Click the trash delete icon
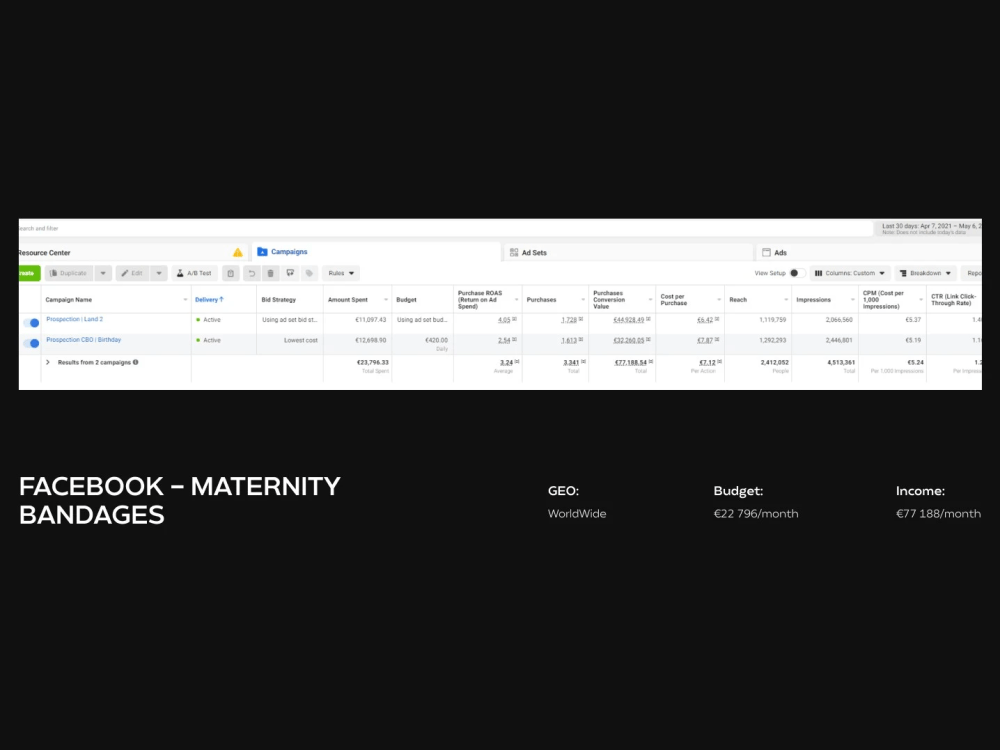This screenshot has height=750, width=1000. point(270,273)
